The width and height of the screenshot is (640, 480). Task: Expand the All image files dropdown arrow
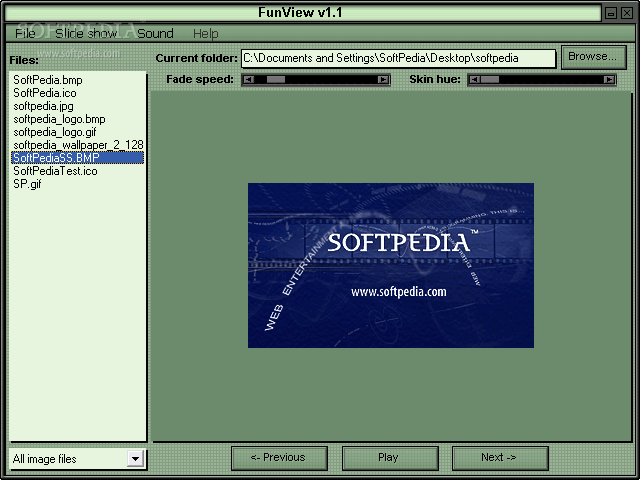click(135, 459)
